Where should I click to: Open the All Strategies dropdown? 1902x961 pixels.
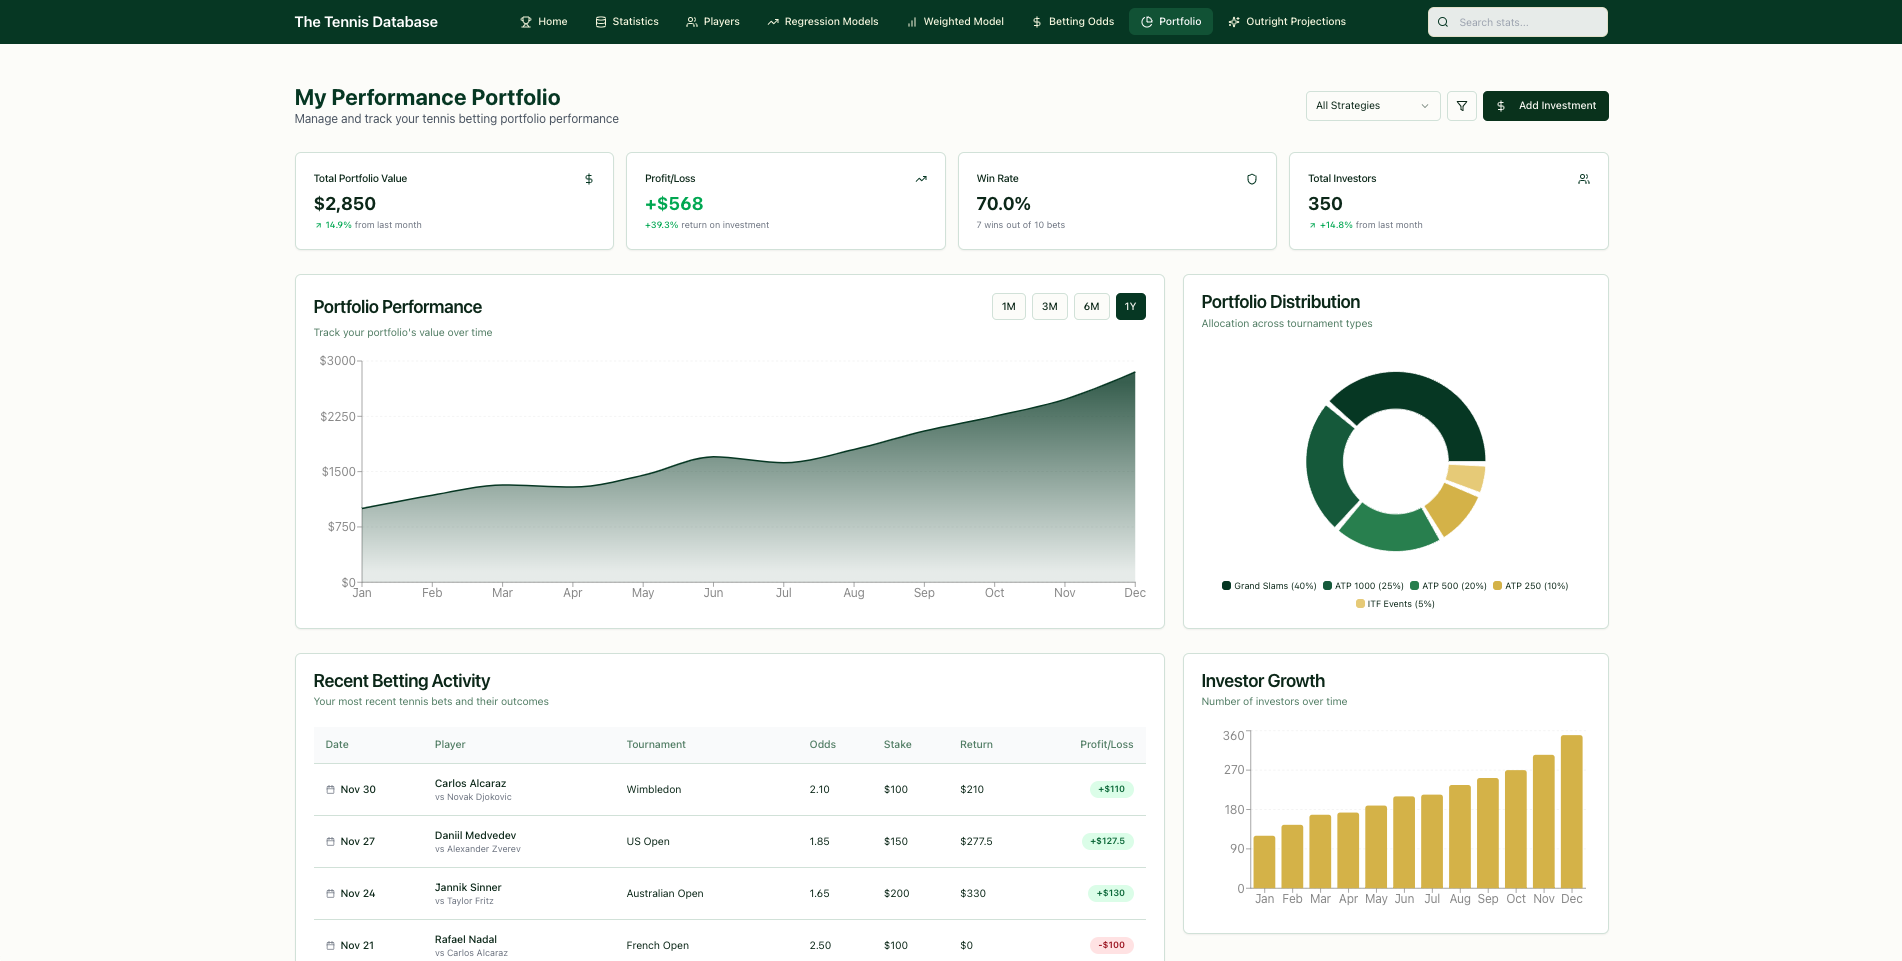tap(1372, 105)
